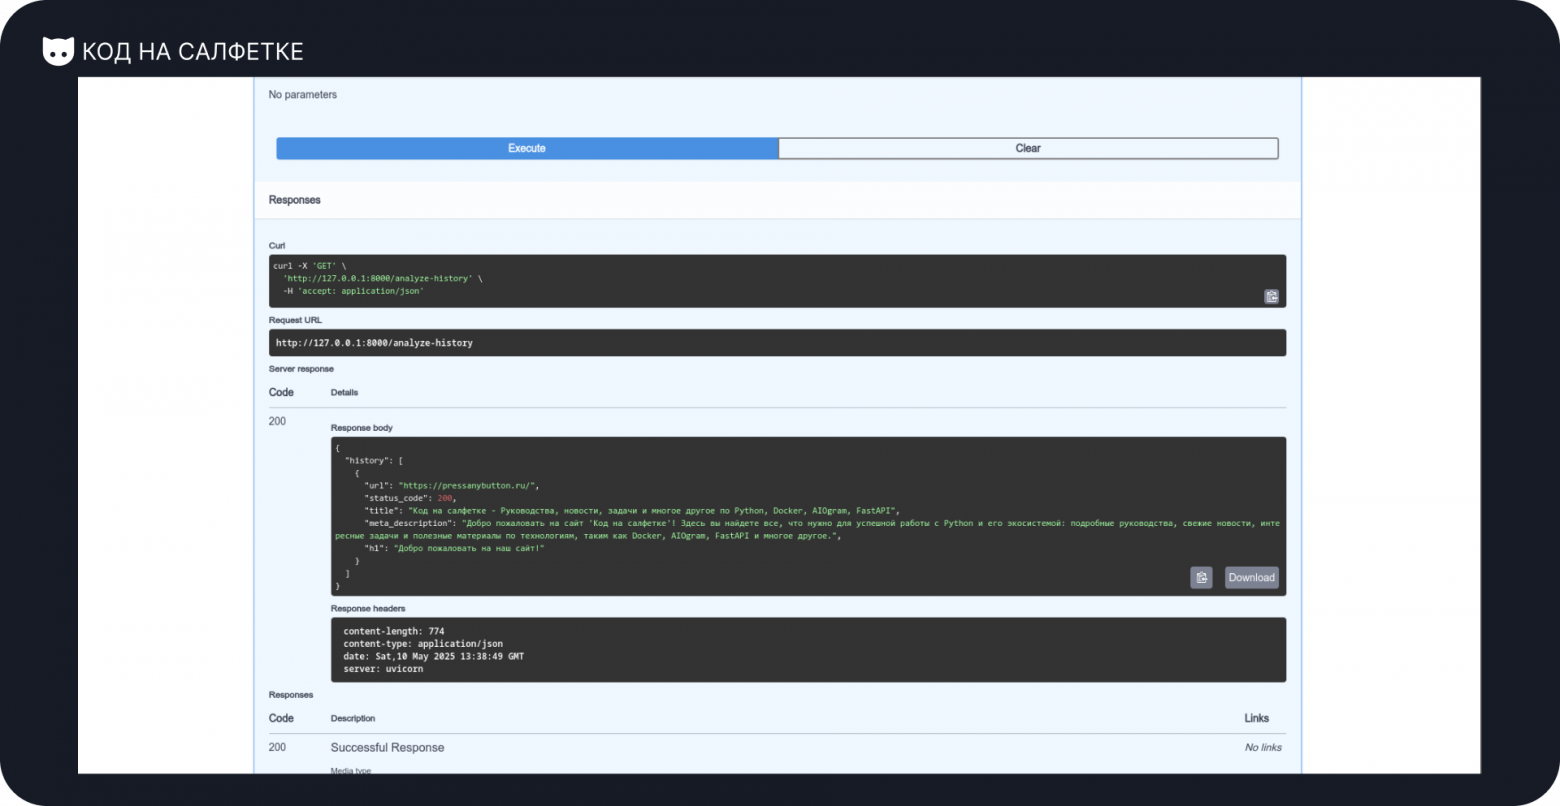
Task: Click the 'Server response' label
Action: pos(301,369)
